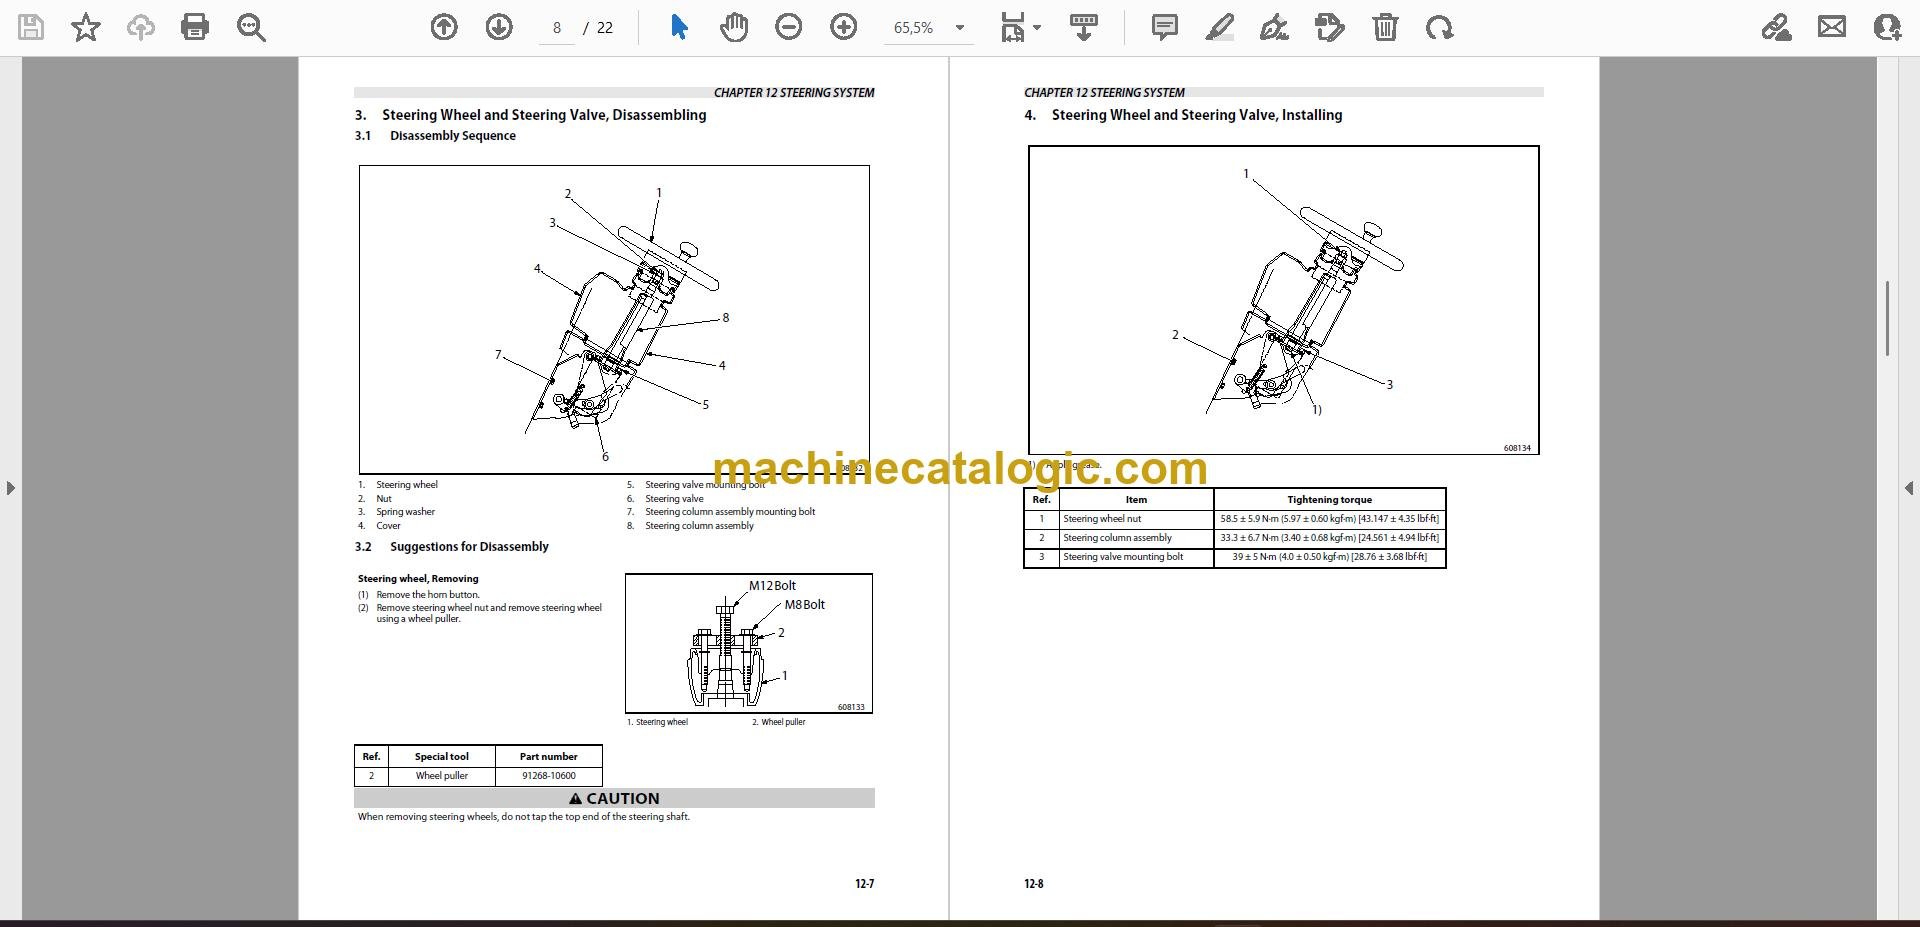Go to the previous page

[444, 27]
